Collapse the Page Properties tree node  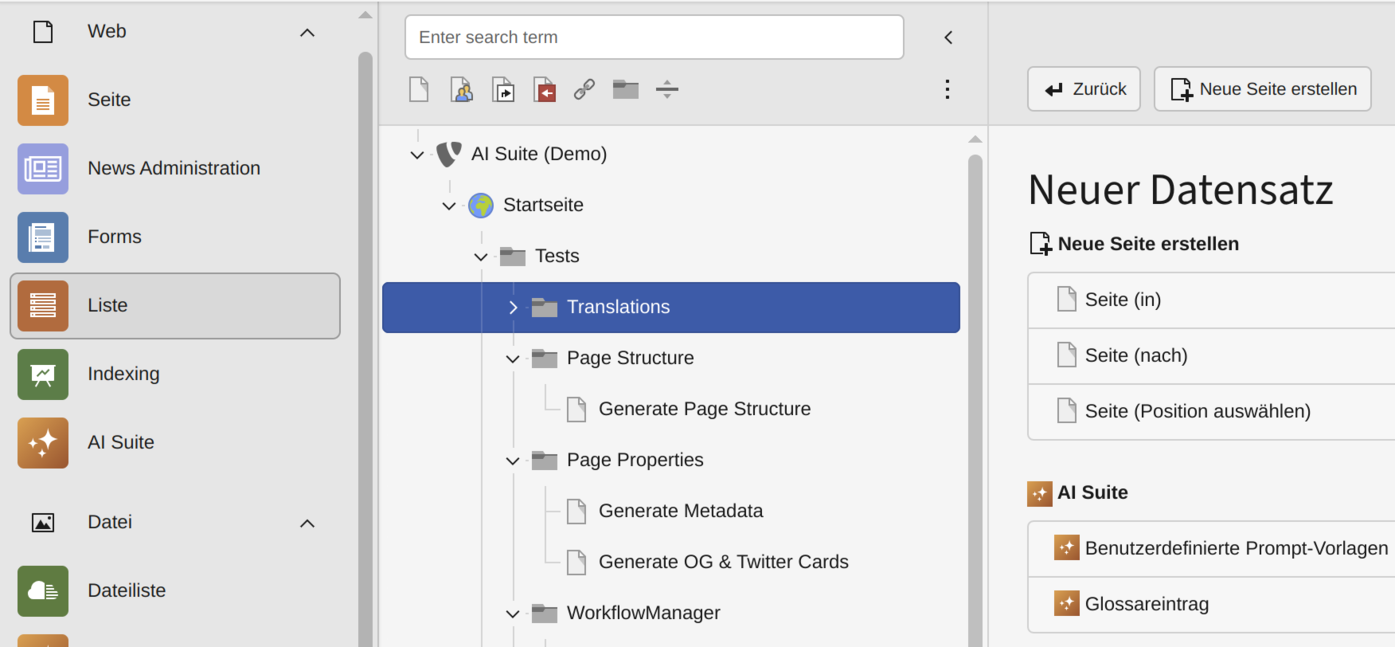513,460
